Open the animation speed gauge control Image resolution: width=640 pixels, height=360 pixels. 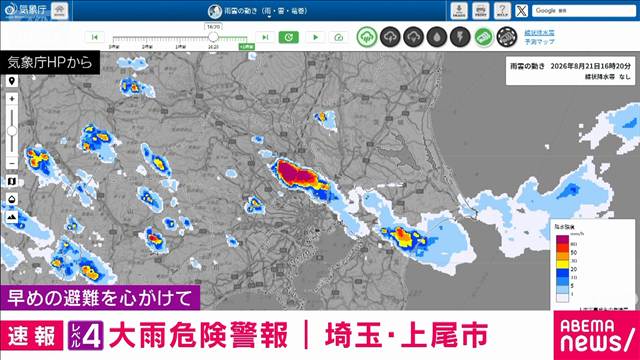coord(339,37)
